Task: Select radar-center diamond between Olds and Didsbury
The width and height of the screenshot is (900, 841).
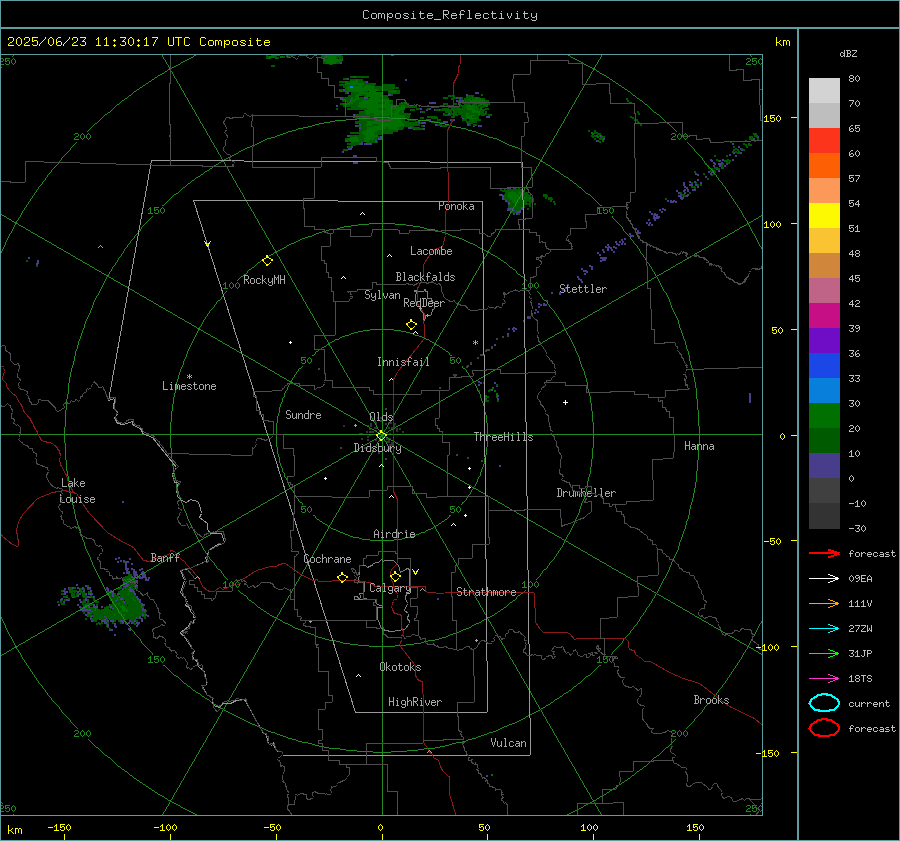Action: point(381,436)
